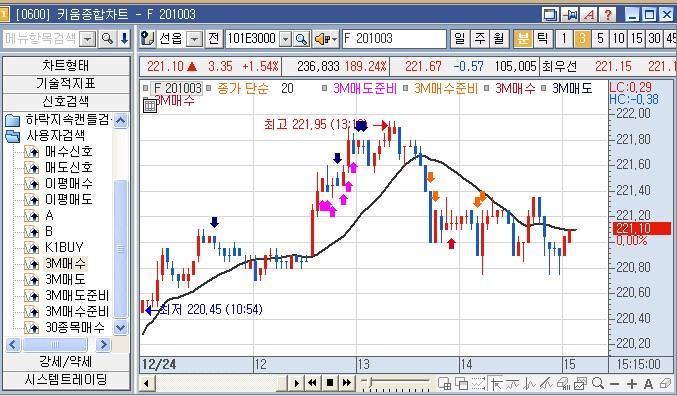The height and width of the screenshot is (396, 677).
Task: Click the grid table icon in chart corner
Action: pos(150,105)
